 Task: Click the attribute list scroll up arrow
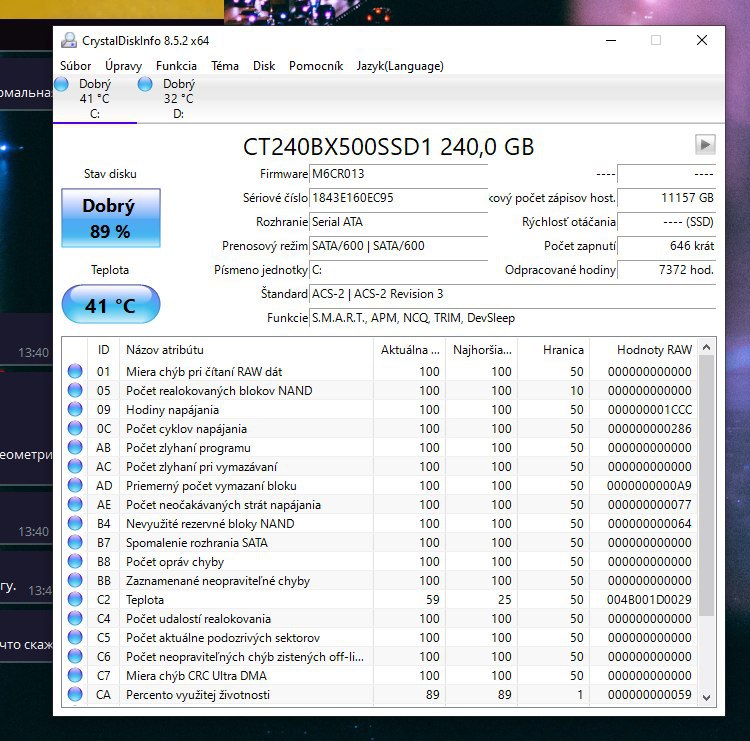[706, 347]
